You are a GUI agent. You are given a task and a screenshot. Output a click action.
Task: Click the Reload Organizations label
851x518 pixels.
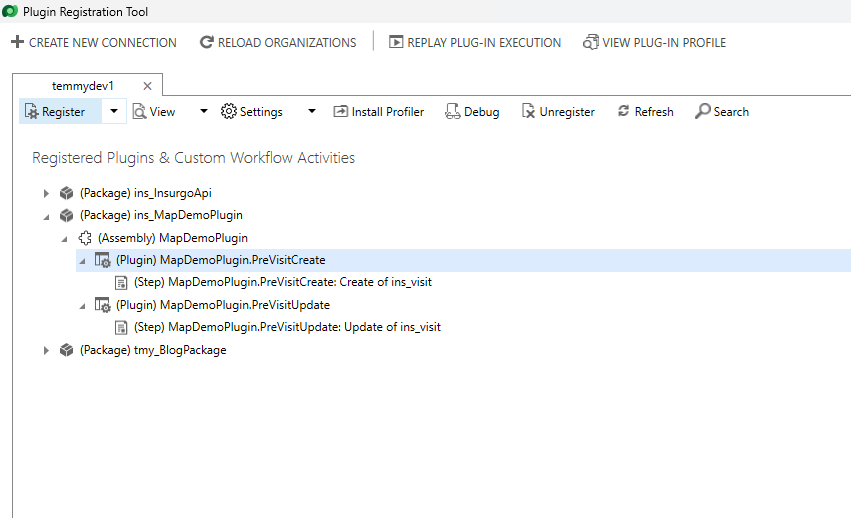[x=287, y=42]
